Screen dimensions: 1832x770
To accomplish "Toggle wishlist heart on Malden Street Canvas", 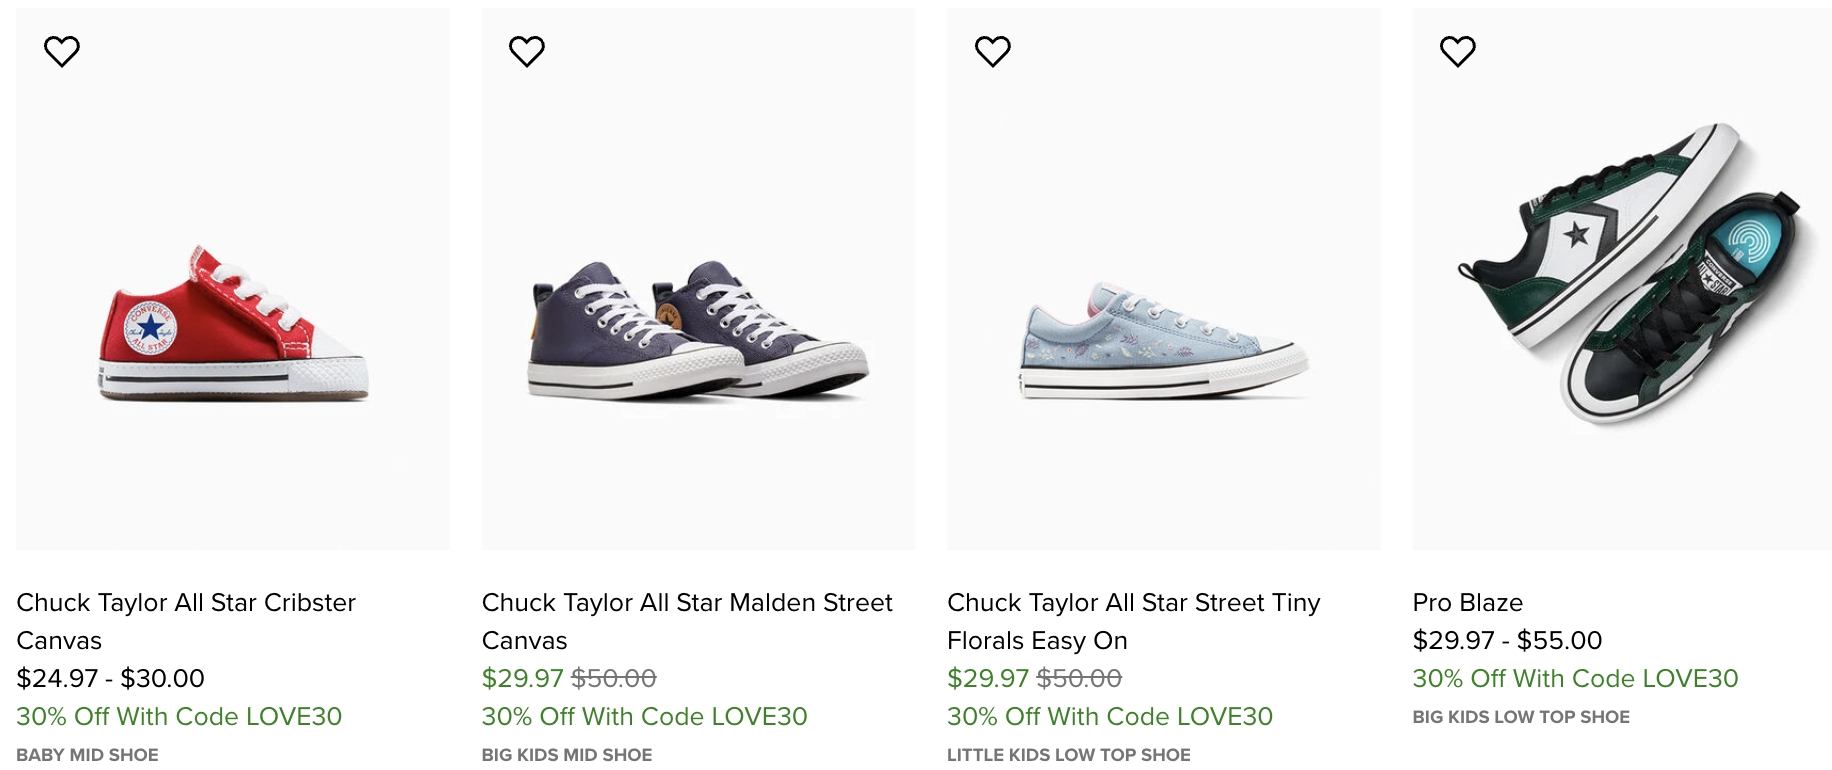I will click(527, 51).
